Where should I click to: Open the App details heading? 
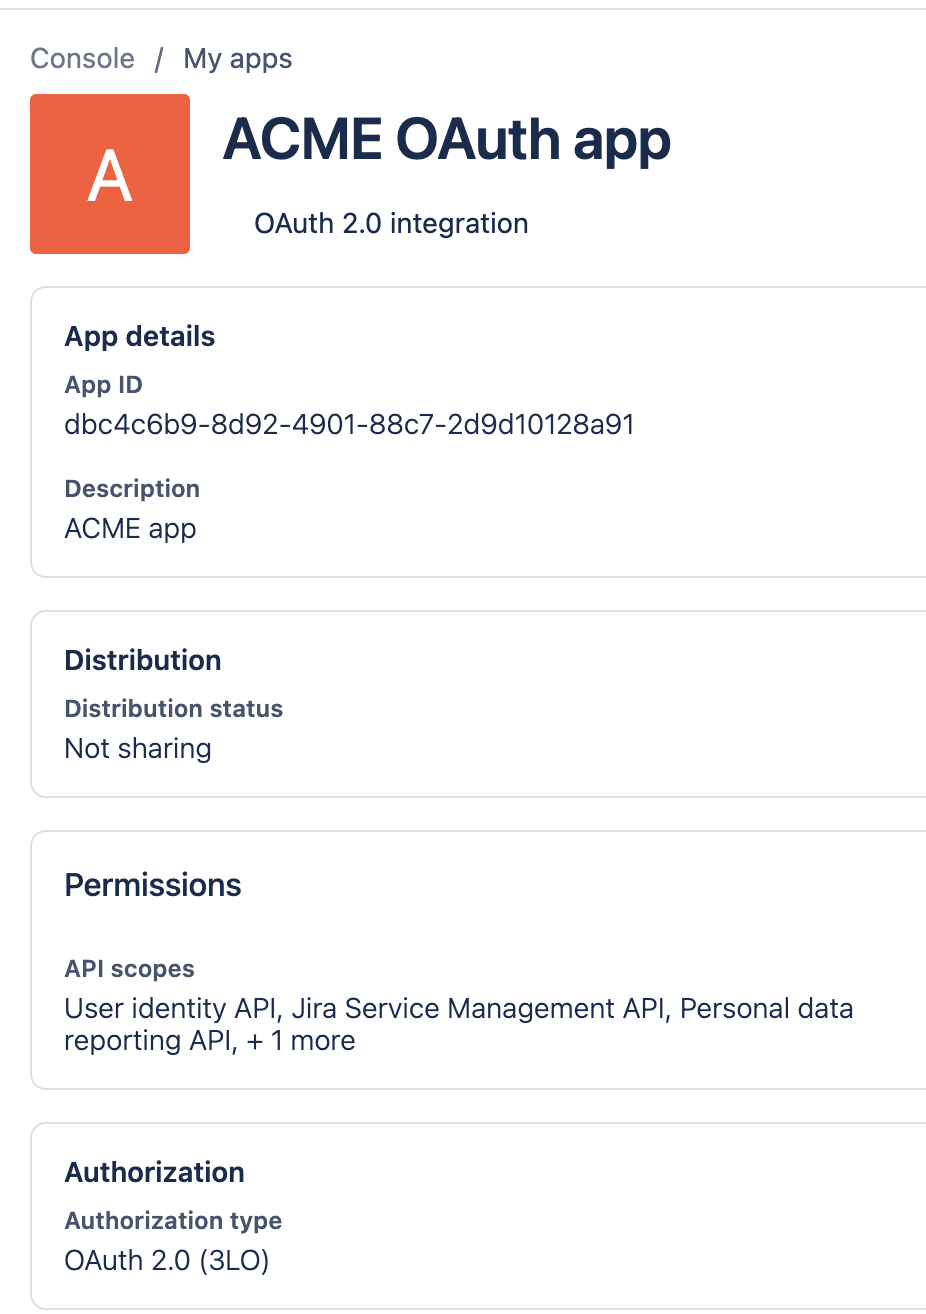(x=140, y=336)
